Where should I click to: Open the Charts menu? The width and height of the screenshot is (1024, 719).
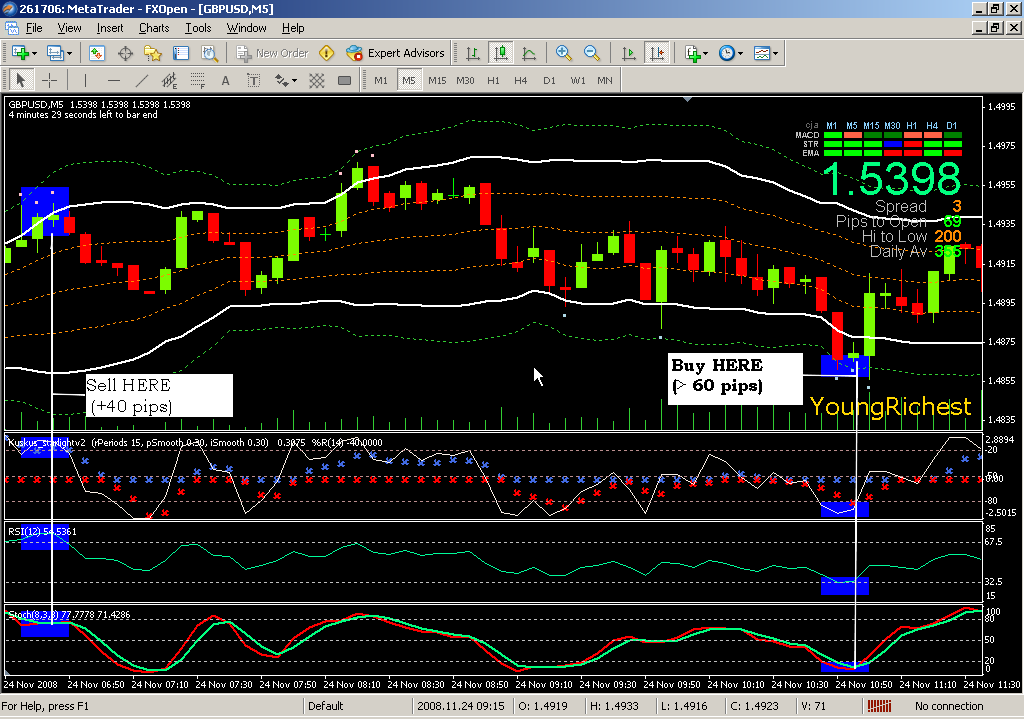154,28
